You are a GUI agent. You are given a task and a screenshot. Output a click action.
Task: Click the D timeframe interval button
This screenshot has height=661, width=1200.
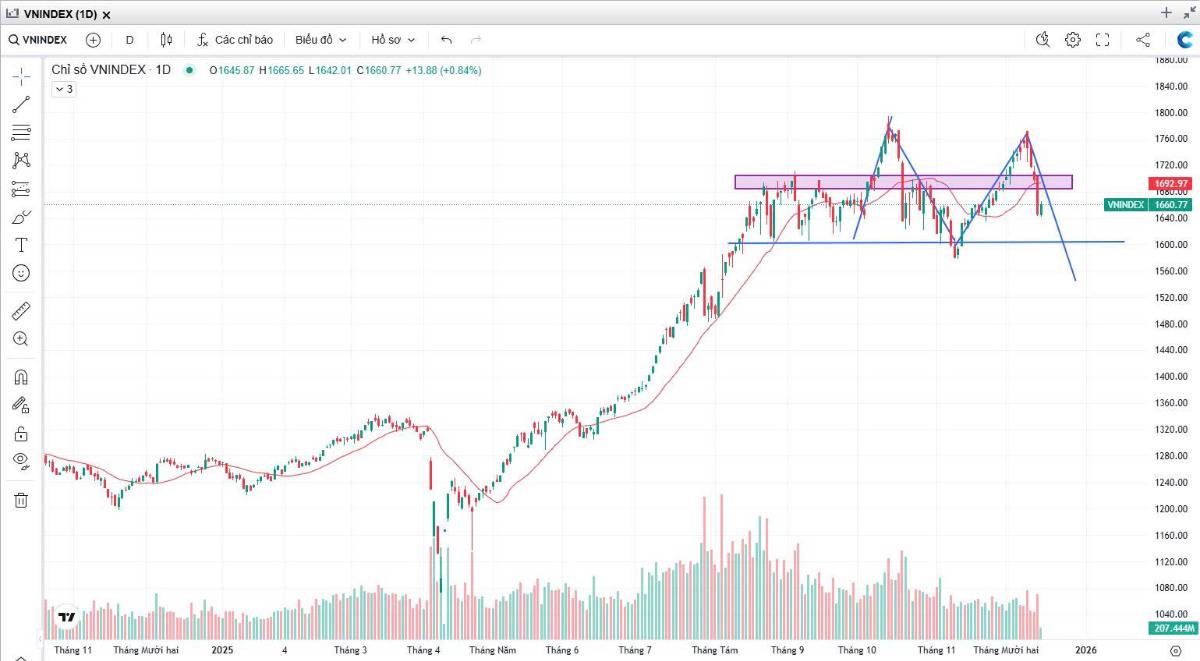(x=129, y=40)
